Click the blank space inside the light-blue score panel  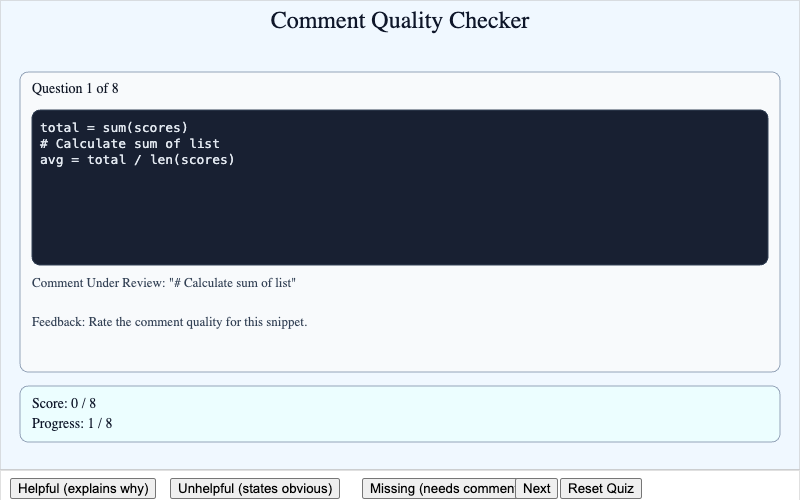coord(450,414)
